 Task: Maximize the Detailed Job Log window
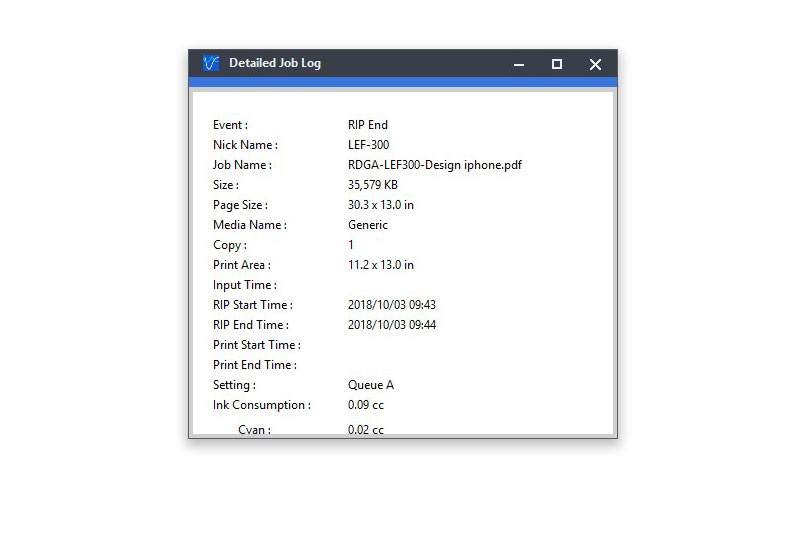click(x=557, y=64)
